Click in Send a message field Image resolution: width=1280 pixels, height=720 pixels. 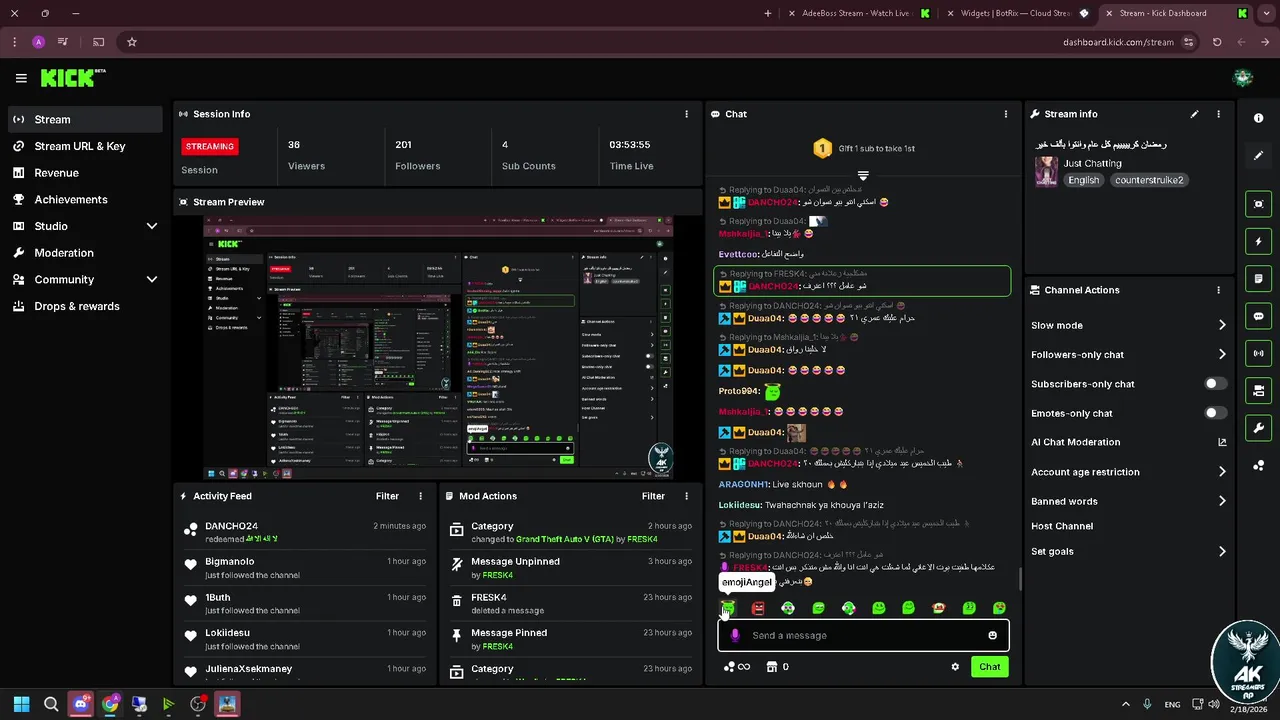(865, 635)
